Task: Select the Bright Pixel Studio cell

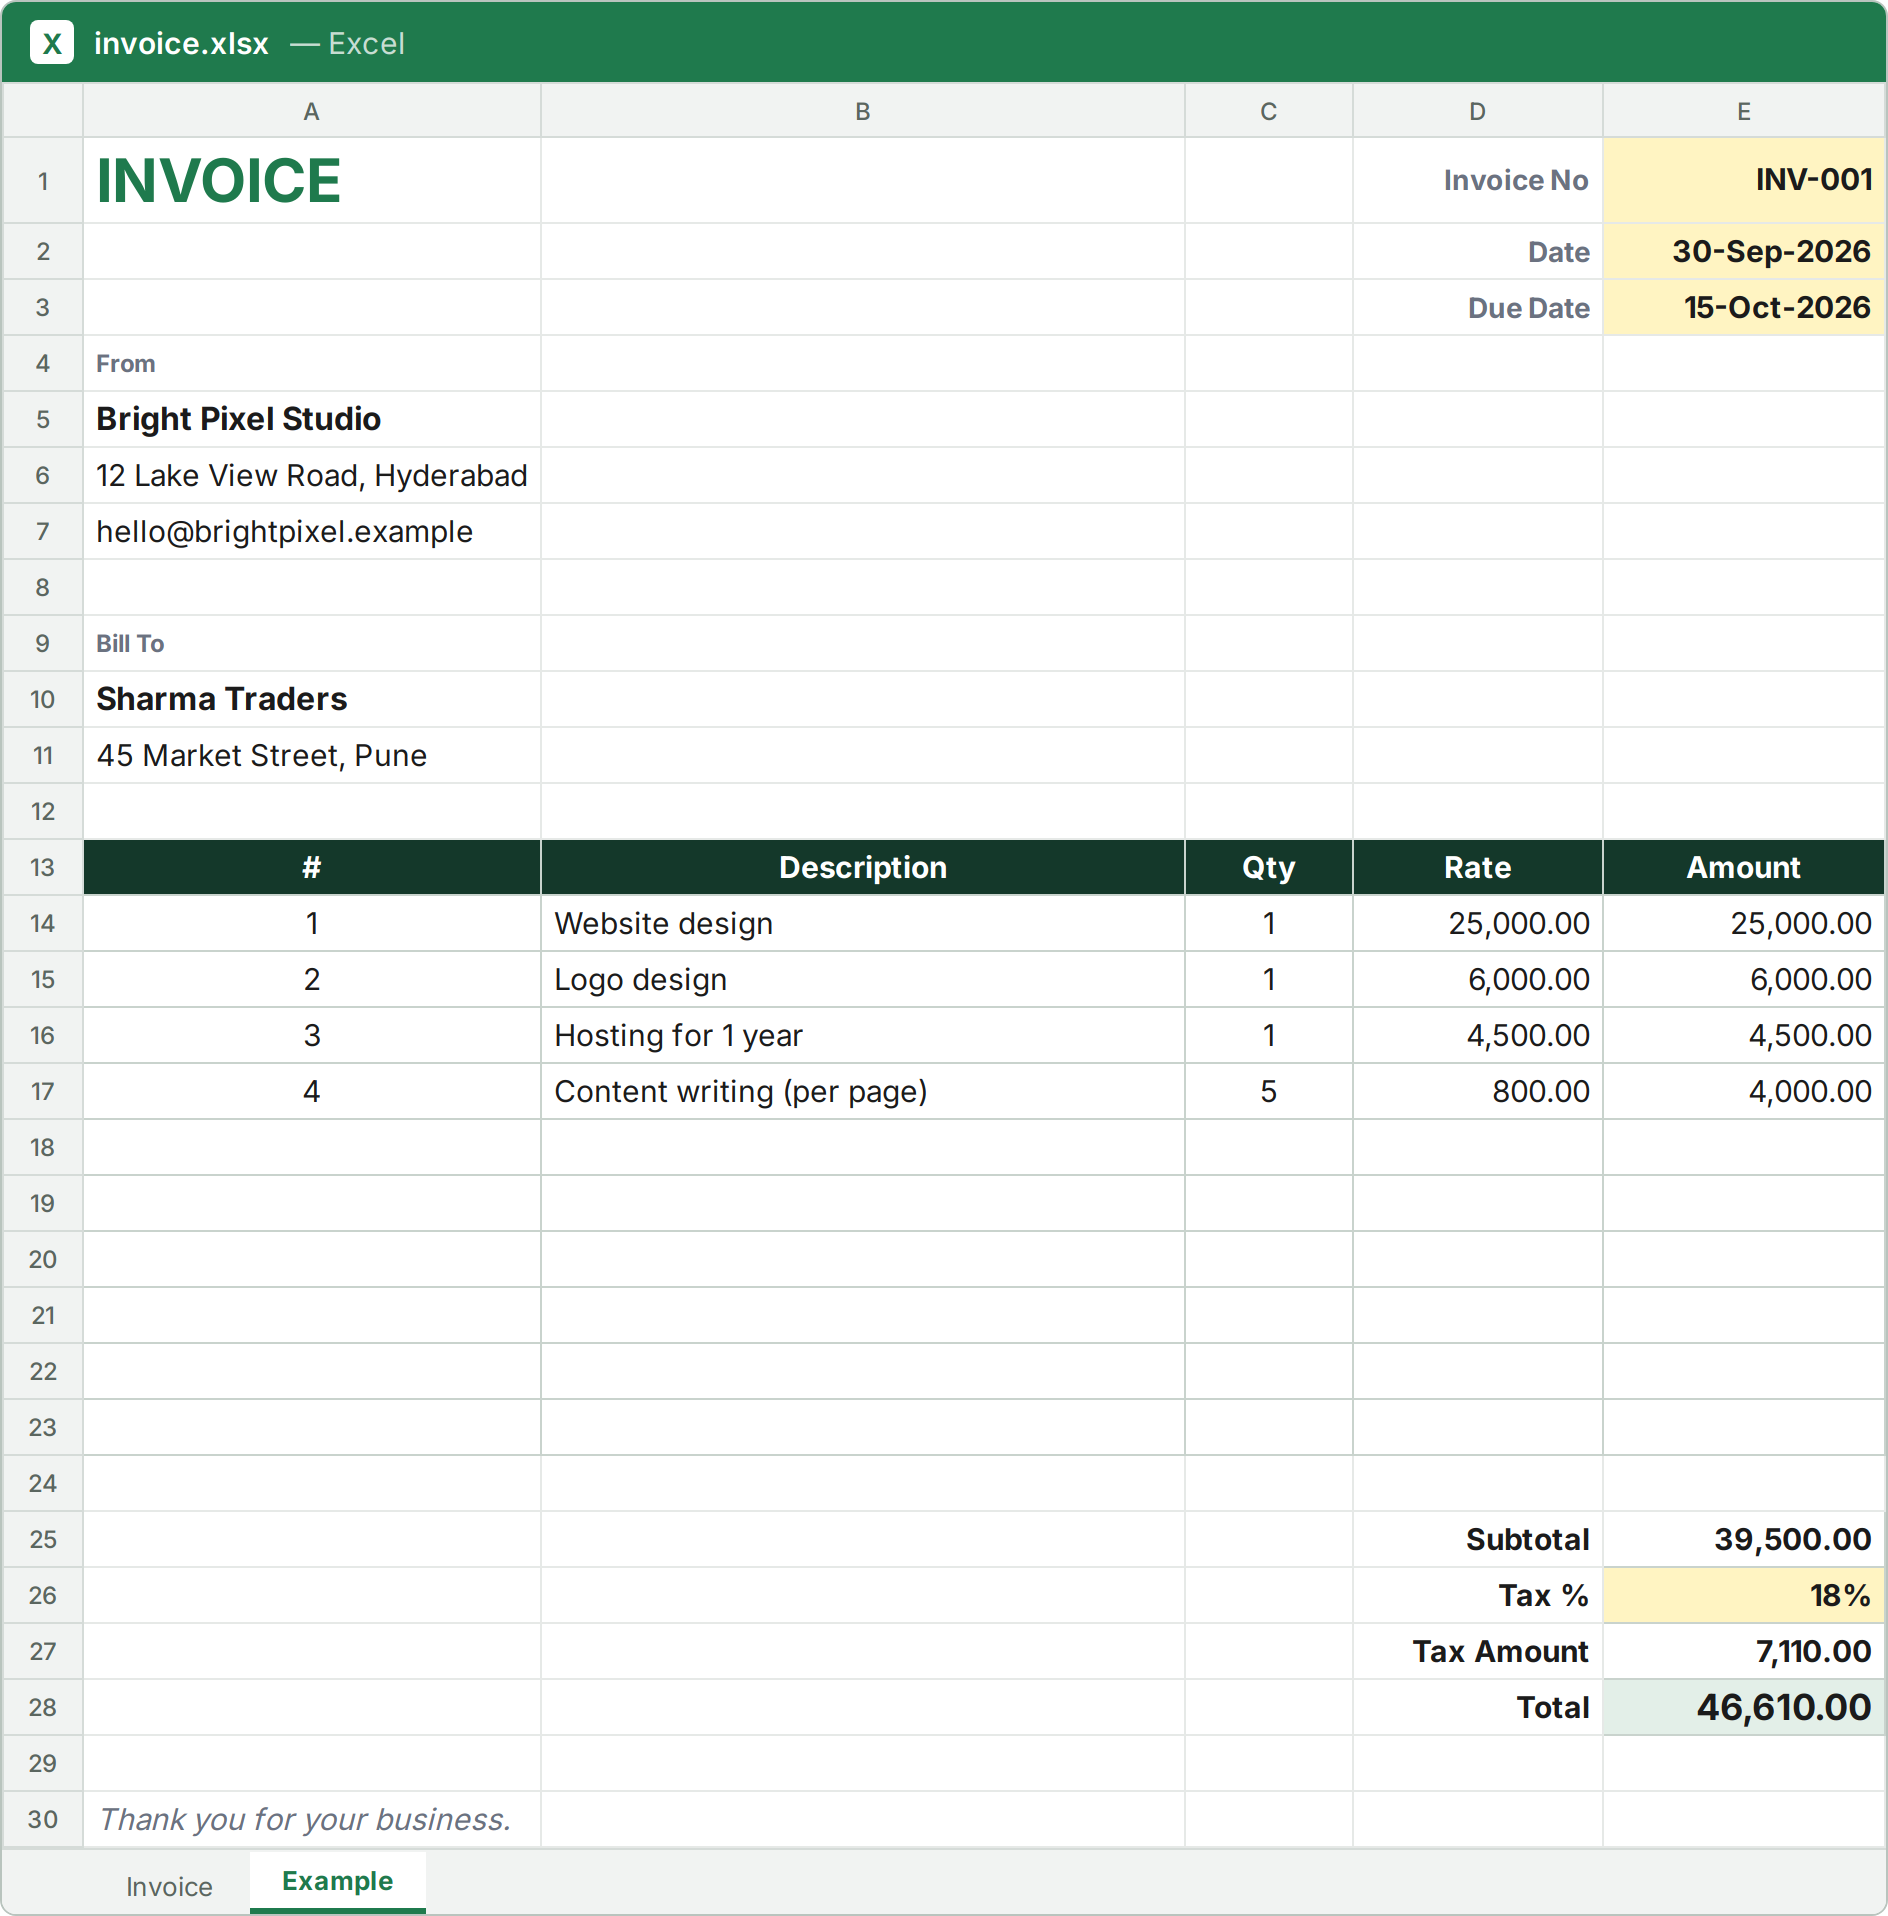Action: coord(312,419)
